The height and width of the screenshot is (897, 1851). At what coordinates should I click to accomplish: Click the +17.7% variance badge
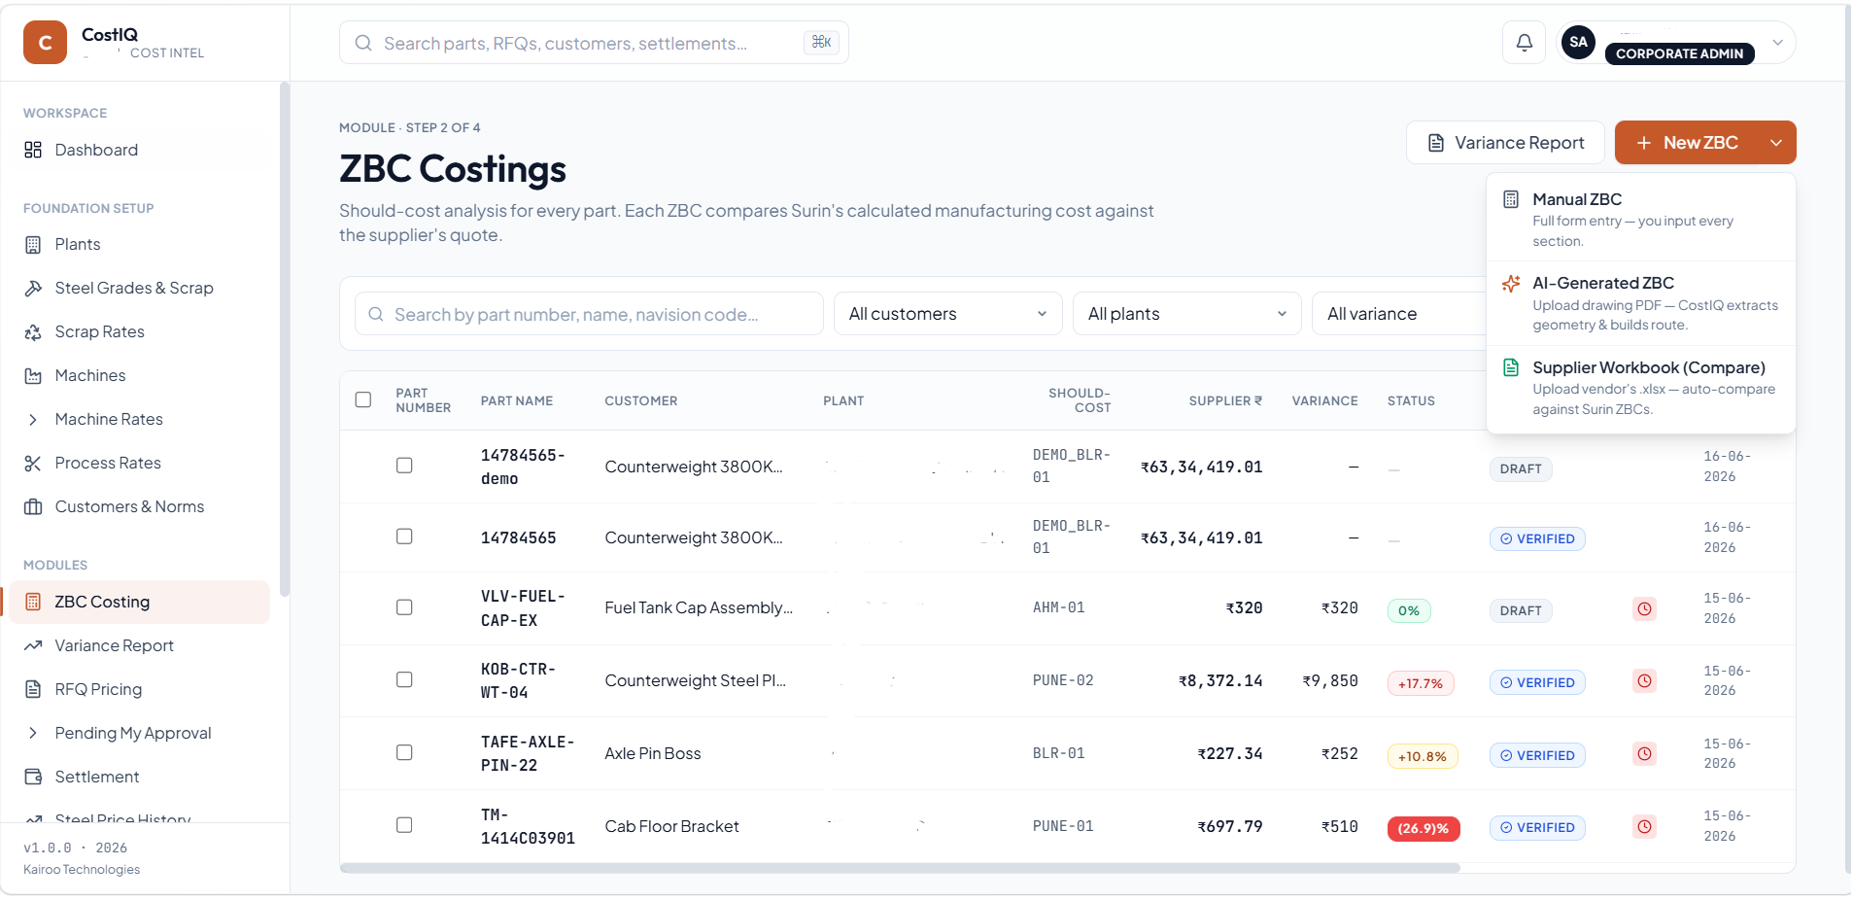coord(1420,684)
